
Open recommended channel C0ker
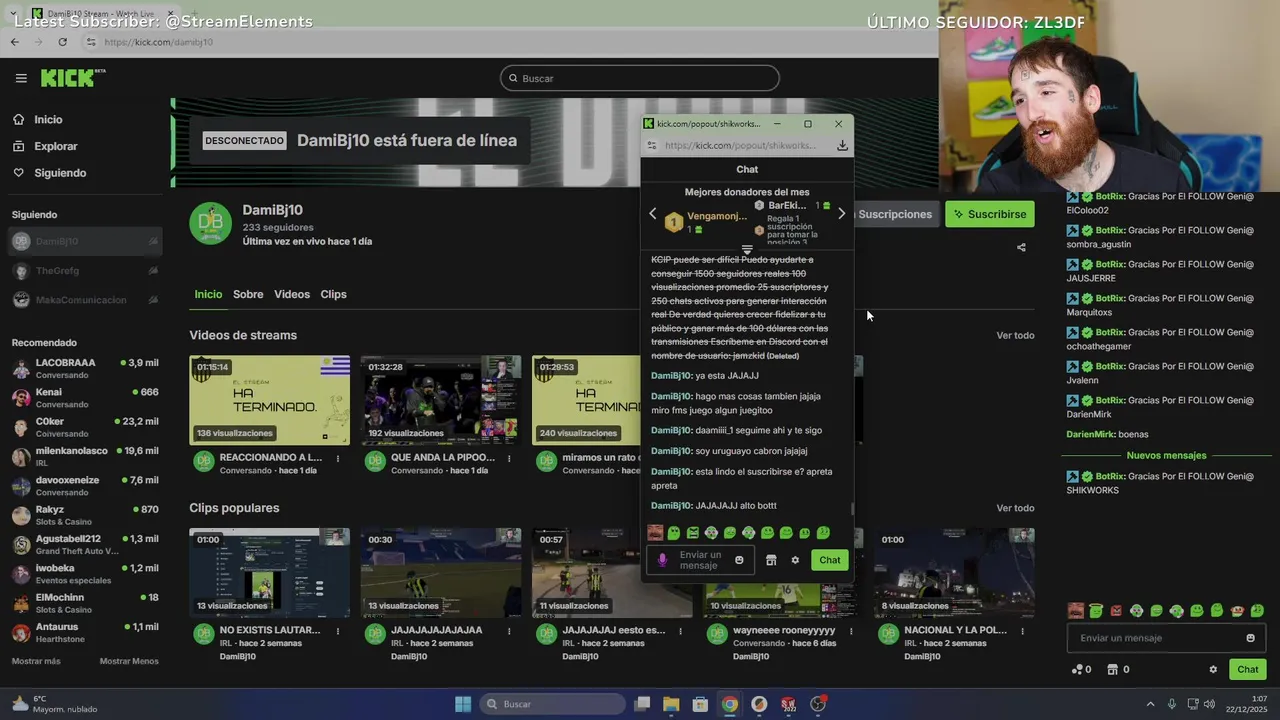click(x=85, y=427)
